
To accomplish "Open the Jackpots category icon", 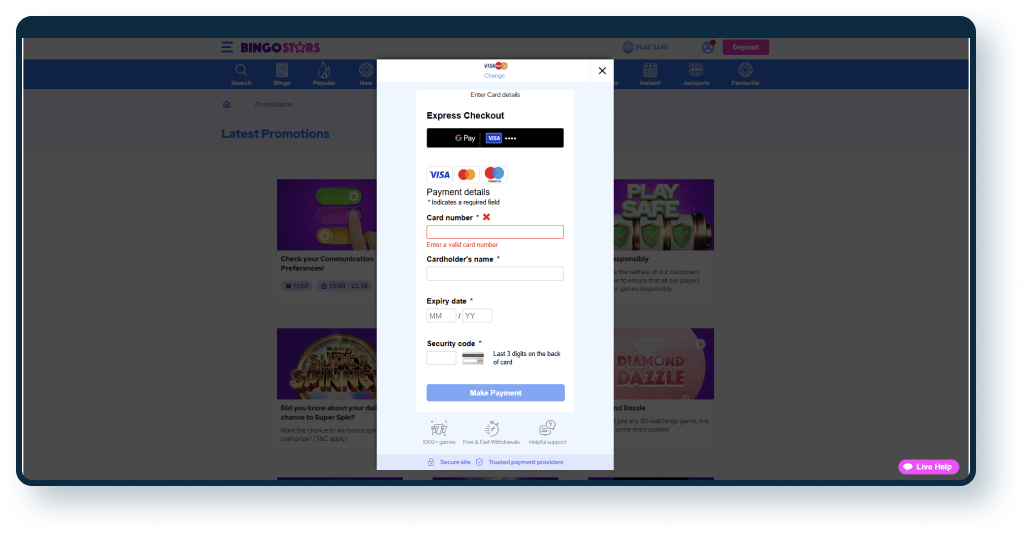I will click(x=697, y=74).
